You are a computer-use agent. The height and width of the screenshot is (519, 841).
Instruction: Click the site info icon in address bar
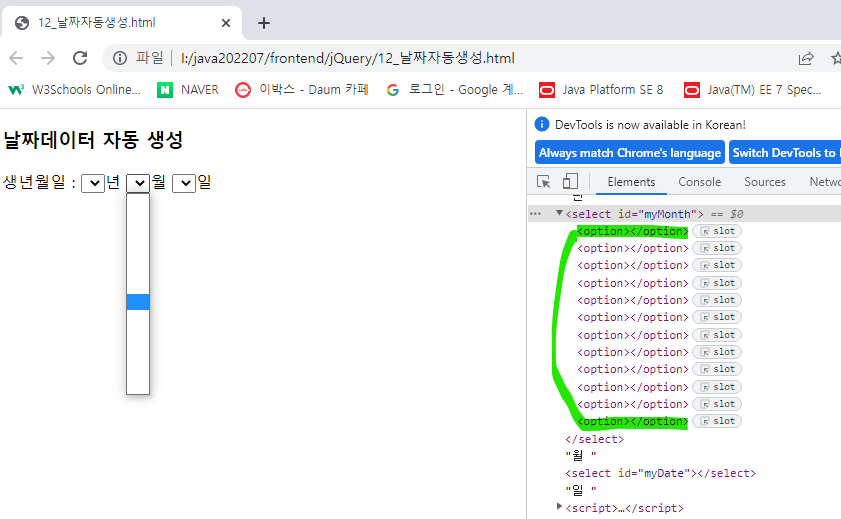click(x=120, y=58)
